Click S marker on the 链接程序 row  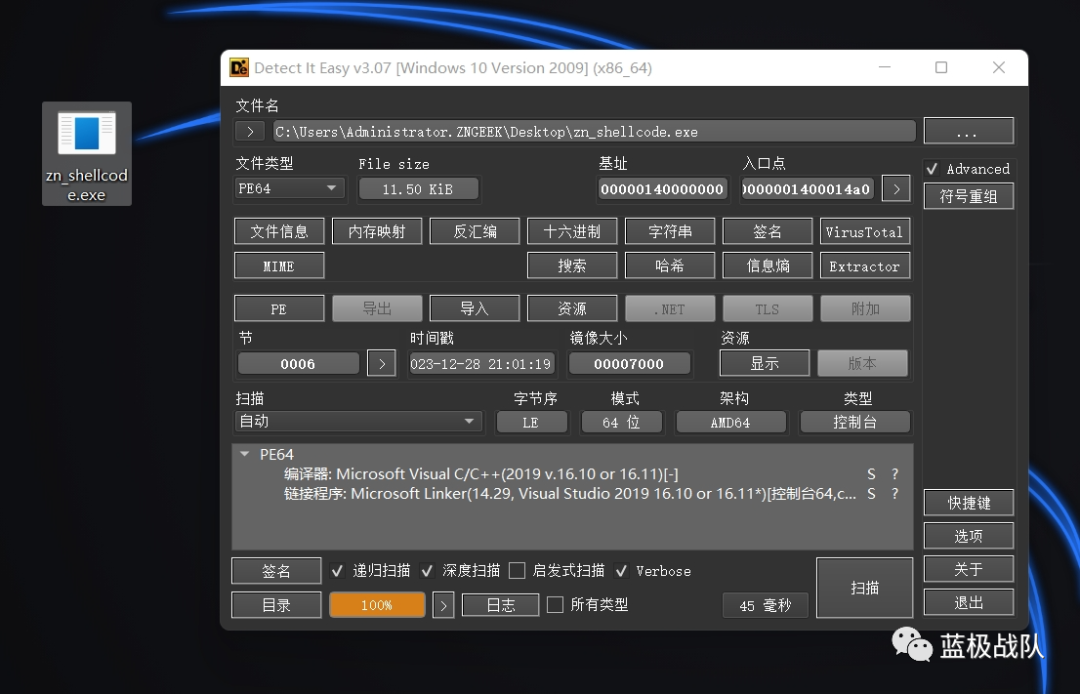(x=871, y=494)
